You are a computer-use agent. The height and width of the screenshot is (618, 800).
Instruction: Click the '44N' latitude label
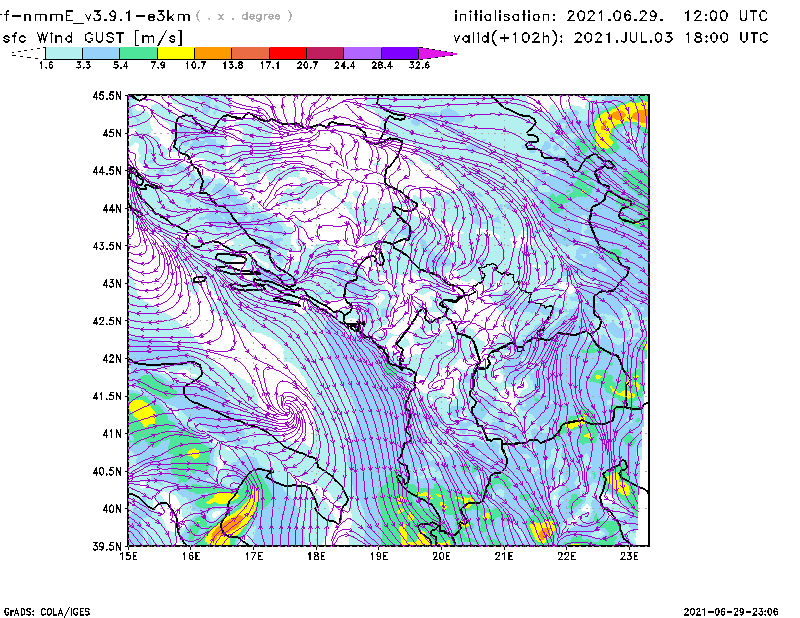[x=112, y=208]
